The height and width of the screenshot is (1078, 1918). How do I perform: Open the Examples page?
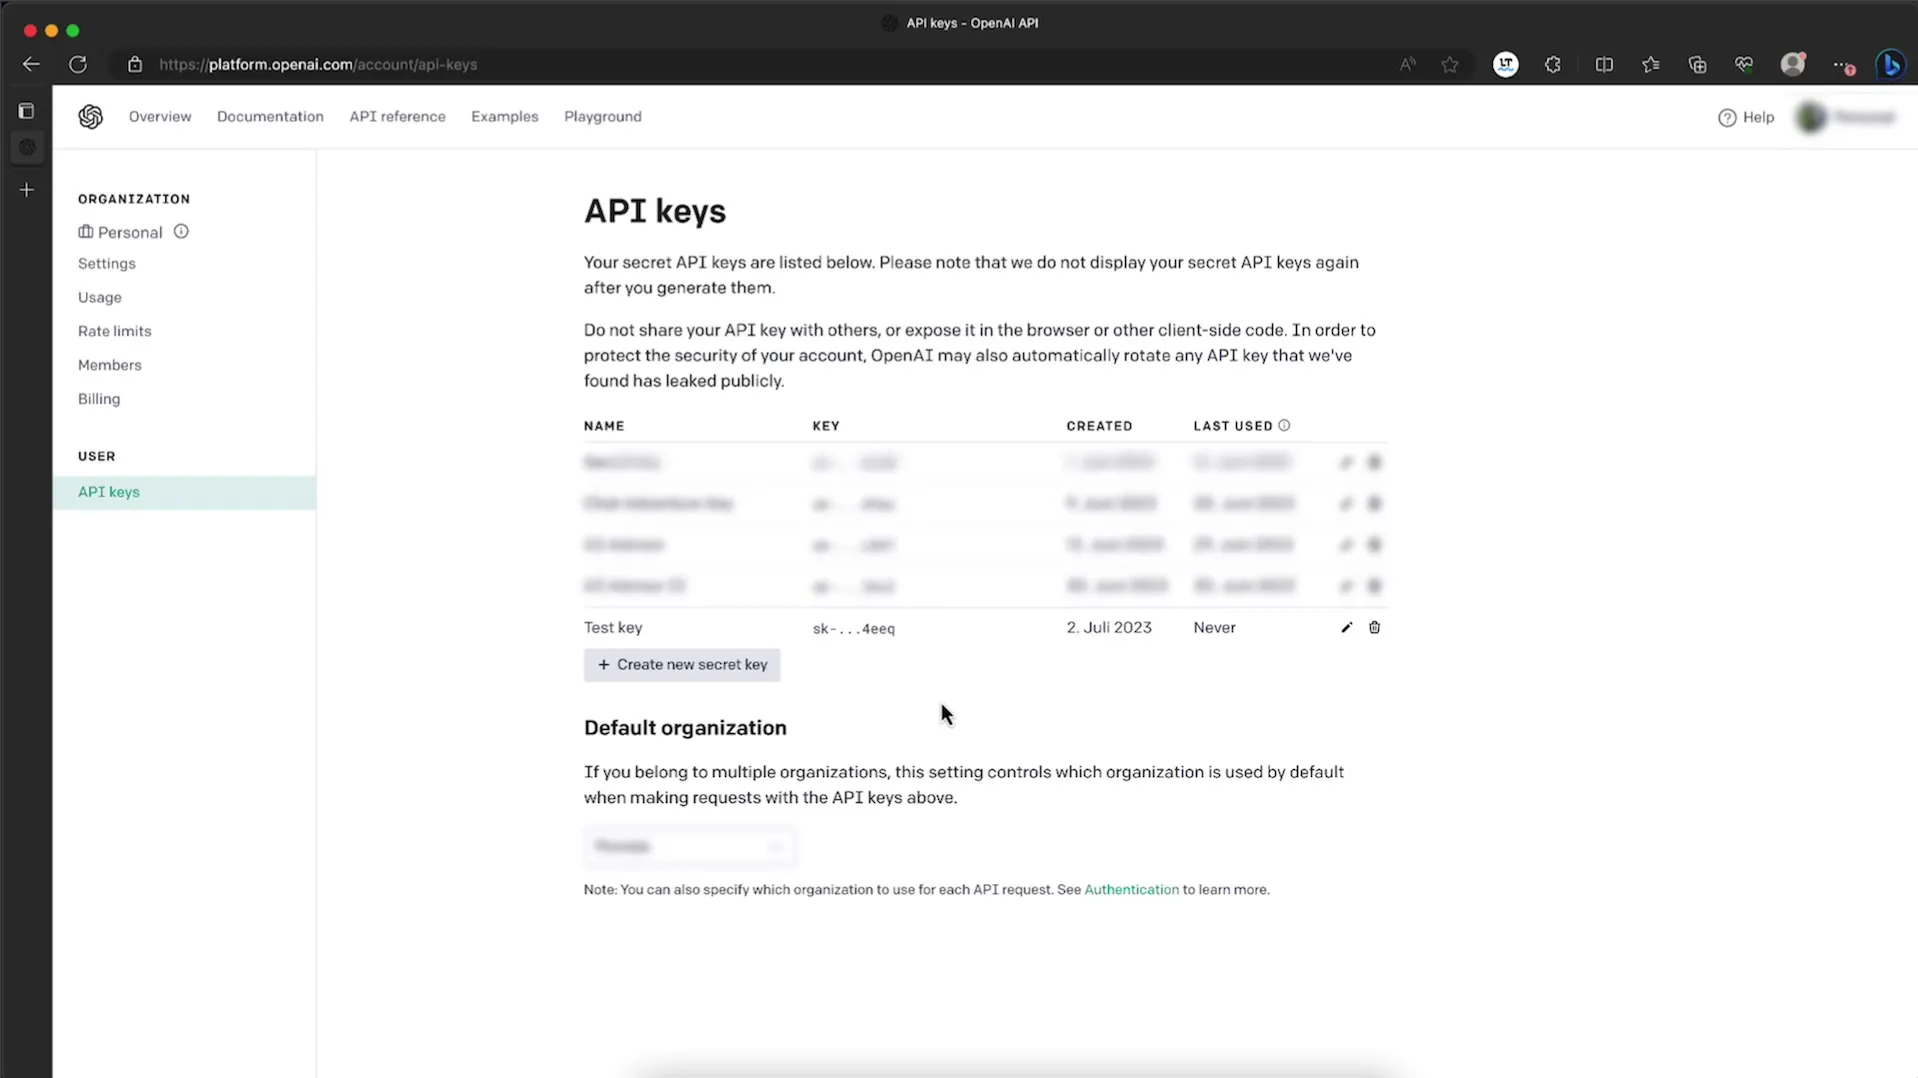pyautogui.click(x=504, y=116)
